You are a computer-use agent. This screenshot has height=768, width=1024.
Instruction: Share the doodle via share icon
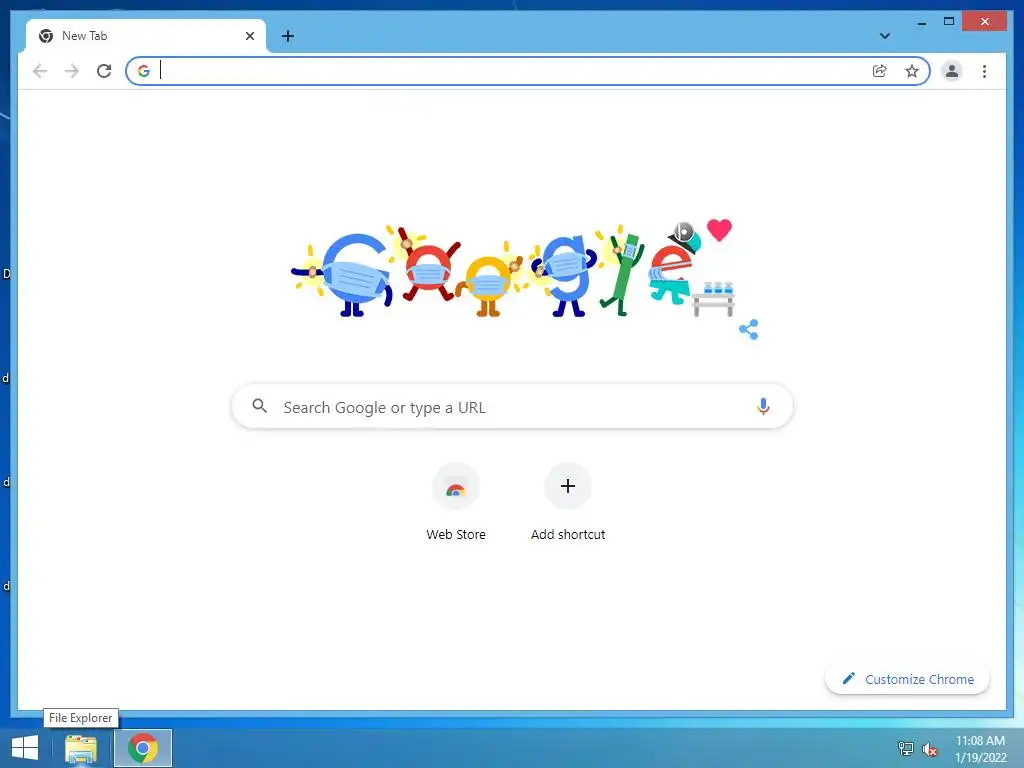pyautogui.click(x=748, y=329)
